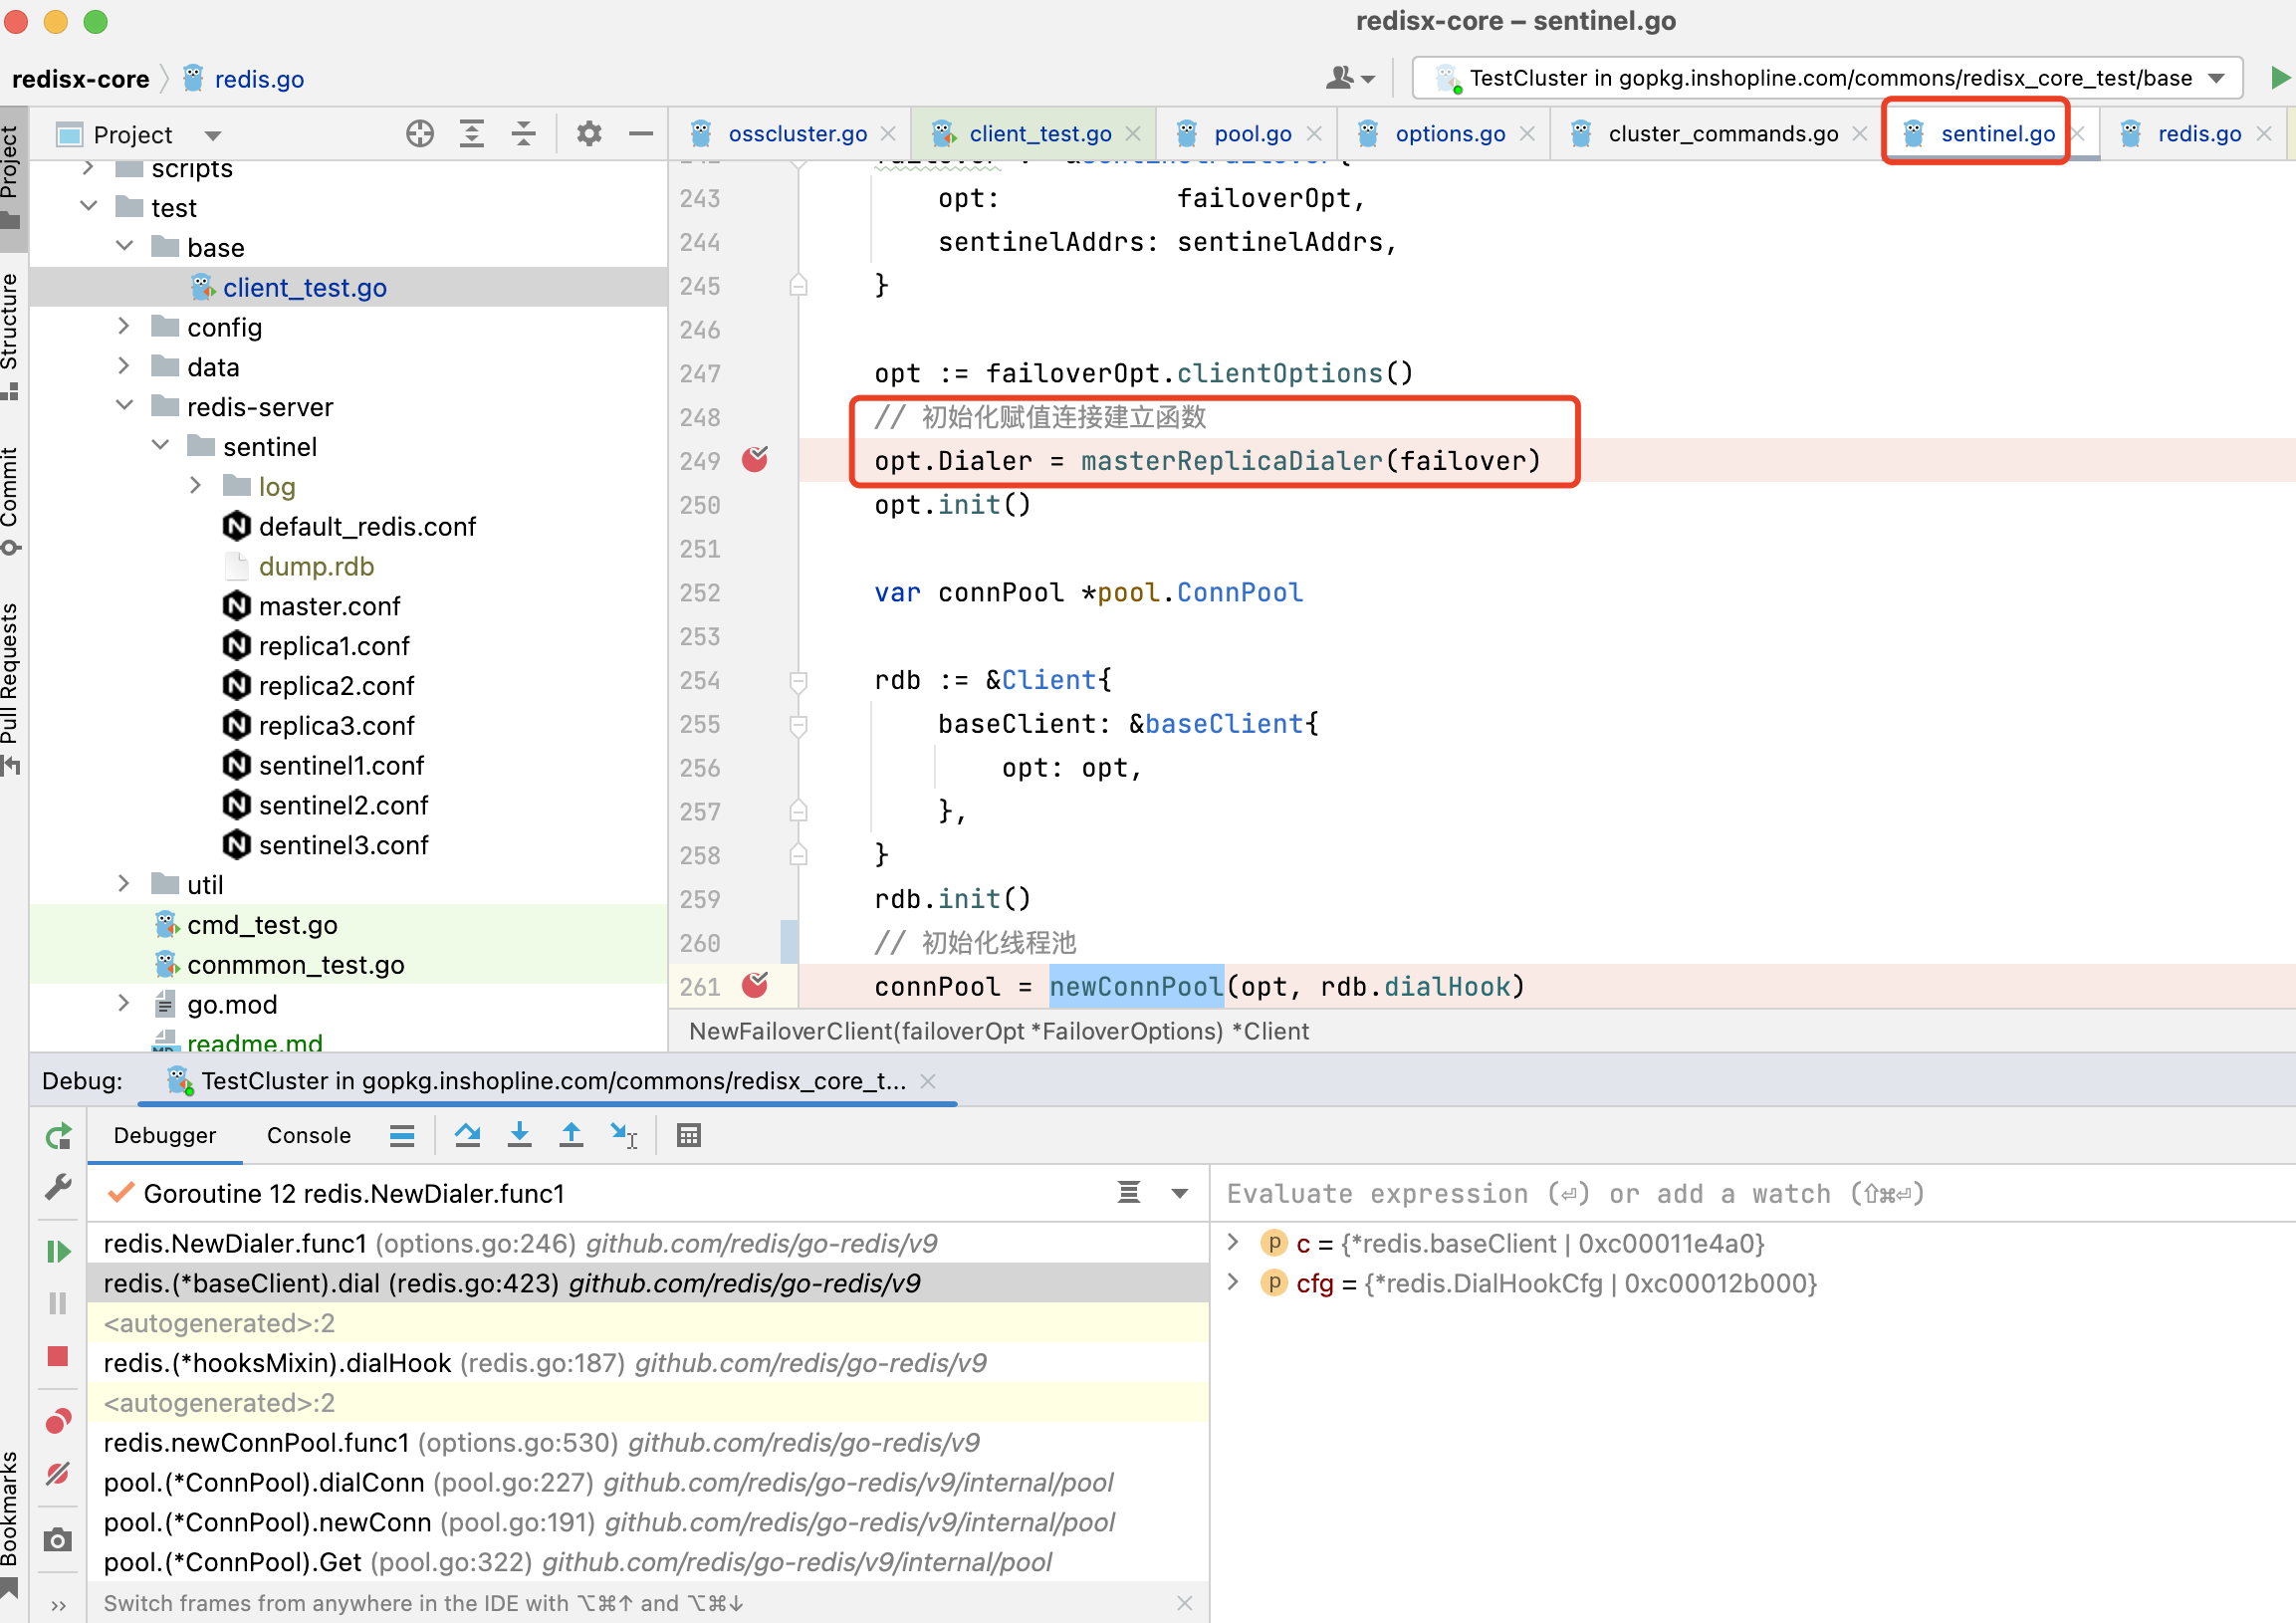
Task: Open the Goroutine selector dropdown arrow
Action: tap(1180, 1193)
